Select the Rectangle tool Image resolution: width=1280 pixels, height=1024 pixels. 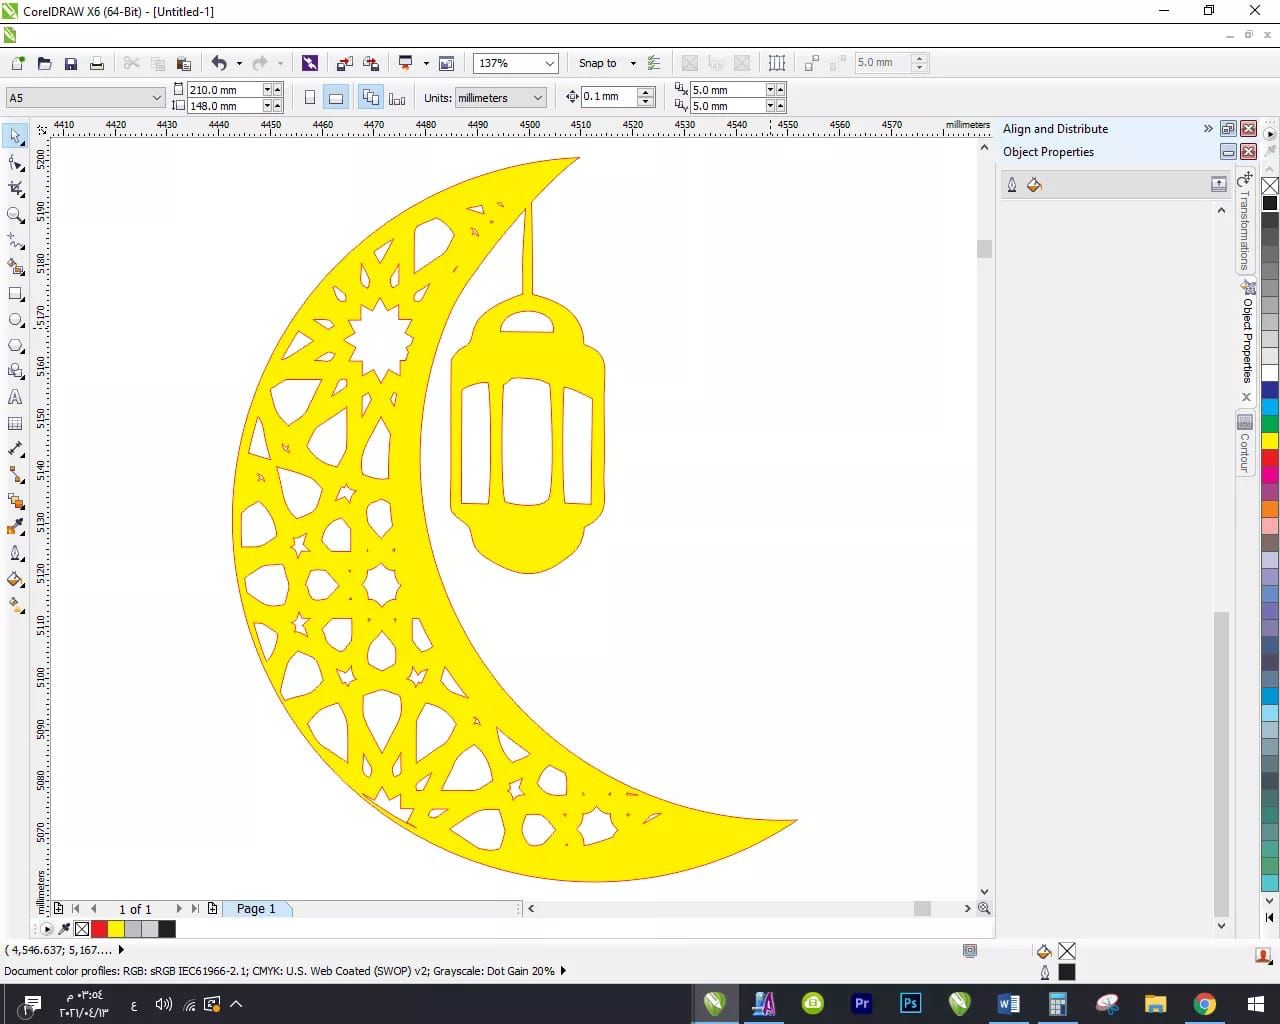(16, 294)
